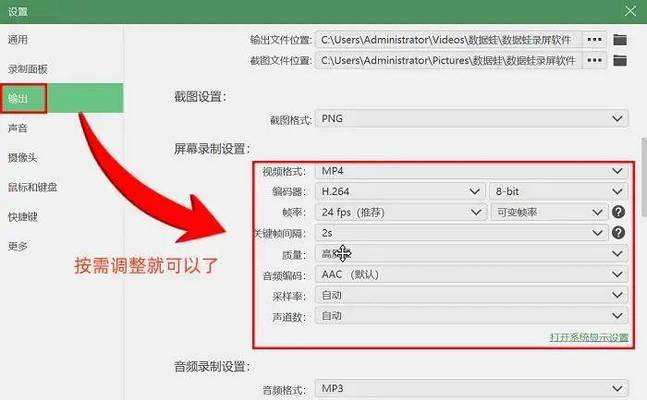Open the output file location folder icon
The image size is (647, 400).
click(620, 40)
